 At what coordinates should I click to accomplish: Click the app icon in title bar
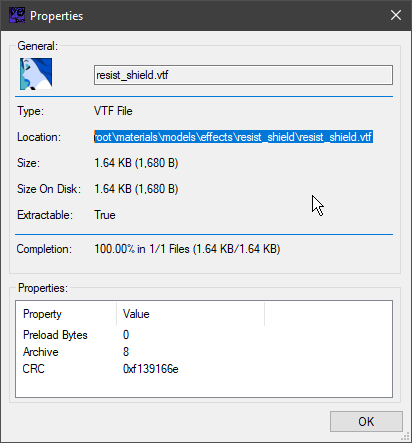point(17,15)
